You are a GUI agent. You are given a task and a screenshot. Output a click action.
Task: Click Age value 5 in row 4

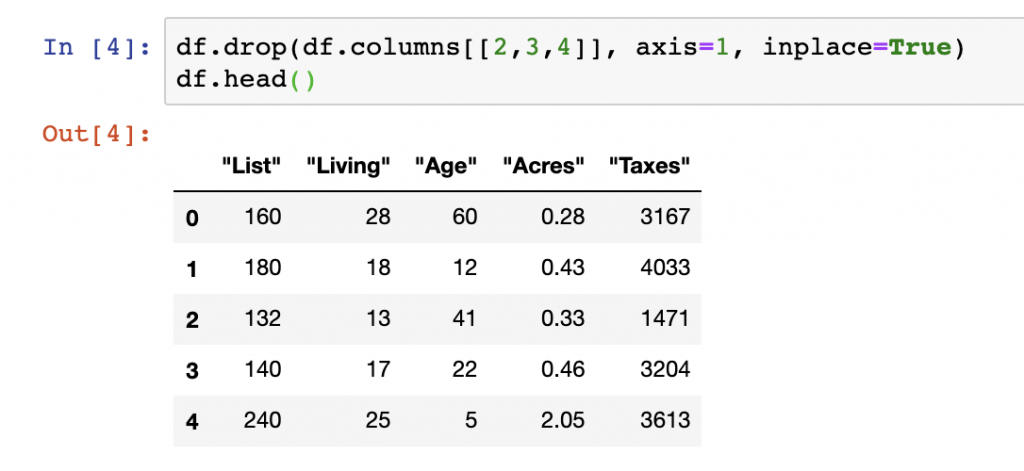(472, 420)
